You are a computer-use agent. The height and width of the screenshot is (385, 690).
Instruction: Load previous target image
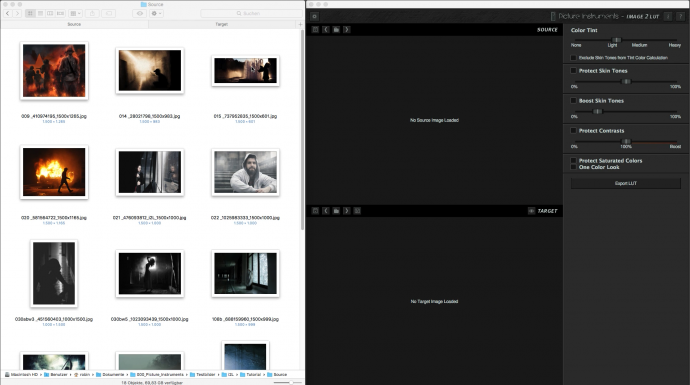[x=326, y=211]
